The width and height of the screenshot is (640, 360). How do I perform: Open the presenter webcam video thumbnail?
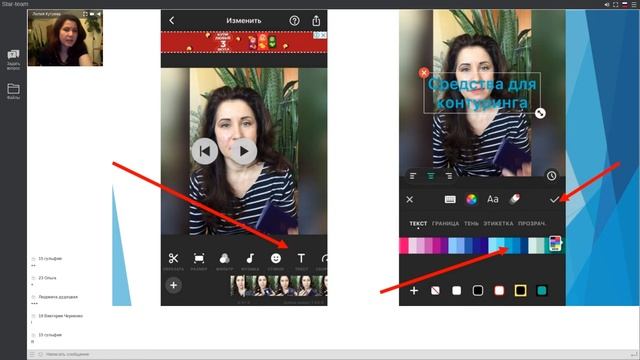[65, 38]
